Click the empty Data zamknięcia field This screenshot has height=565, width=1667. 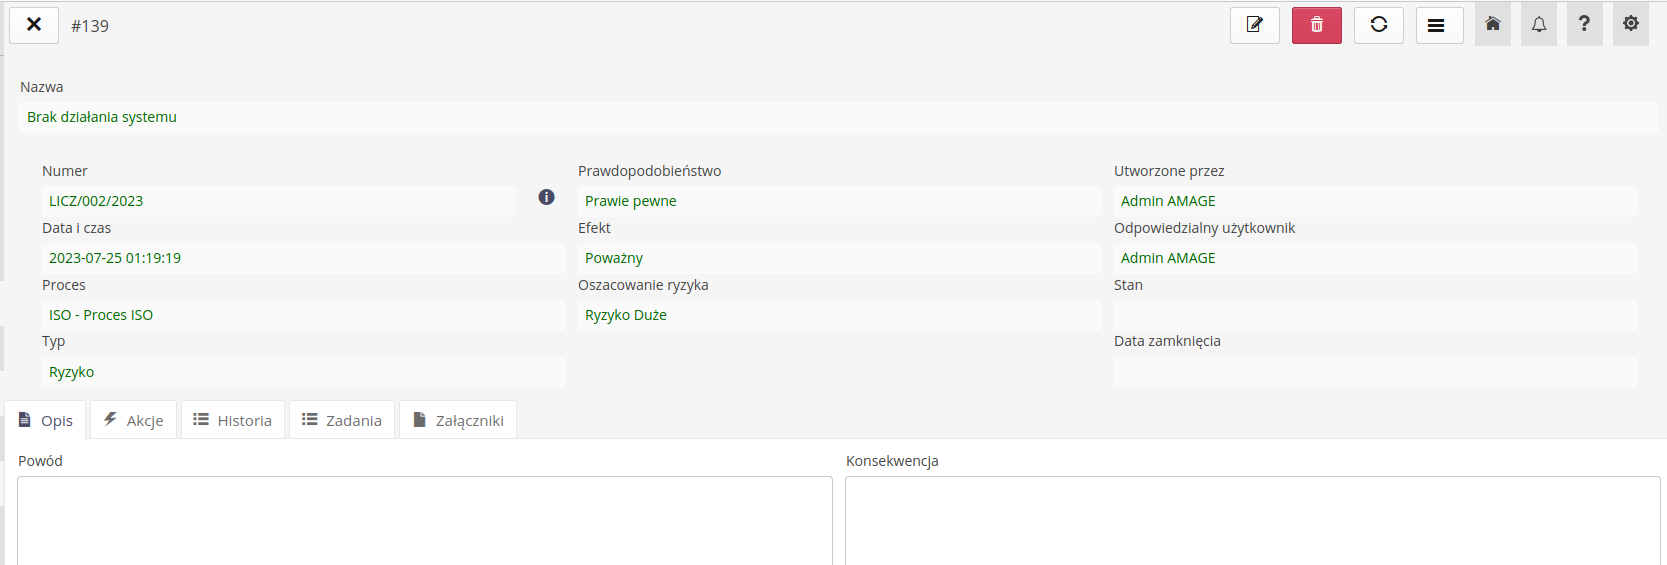(x=1374, y=372)
